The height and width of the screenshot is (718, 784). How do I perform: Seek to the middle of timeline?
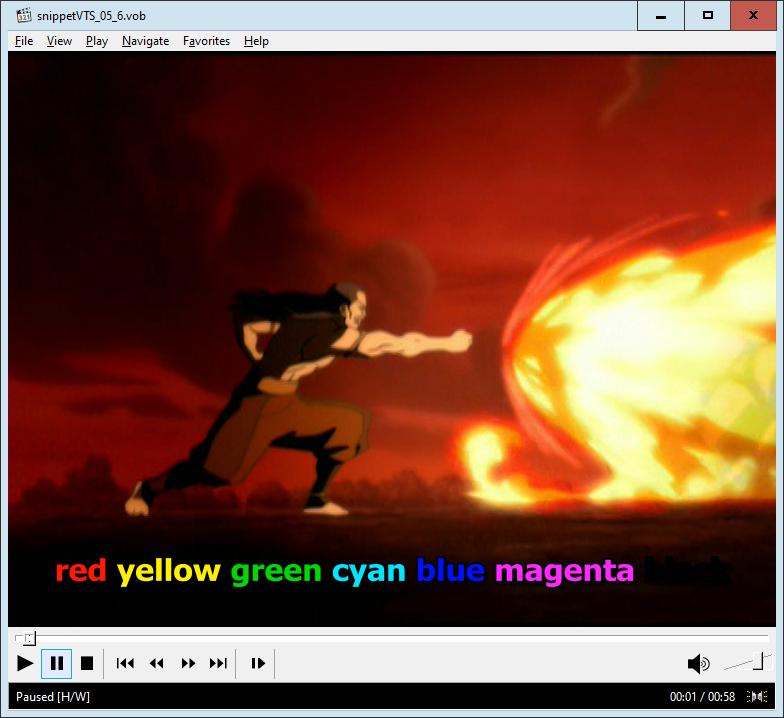click(x=392, y=638)
